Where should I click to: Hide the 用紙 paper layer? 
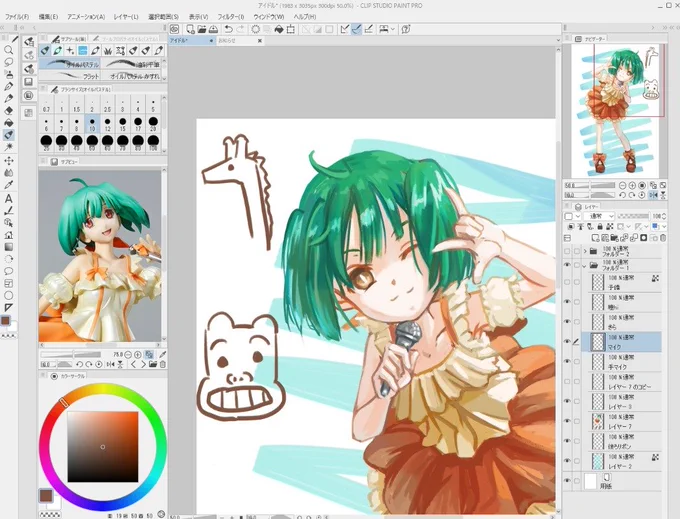pos(567,480)
